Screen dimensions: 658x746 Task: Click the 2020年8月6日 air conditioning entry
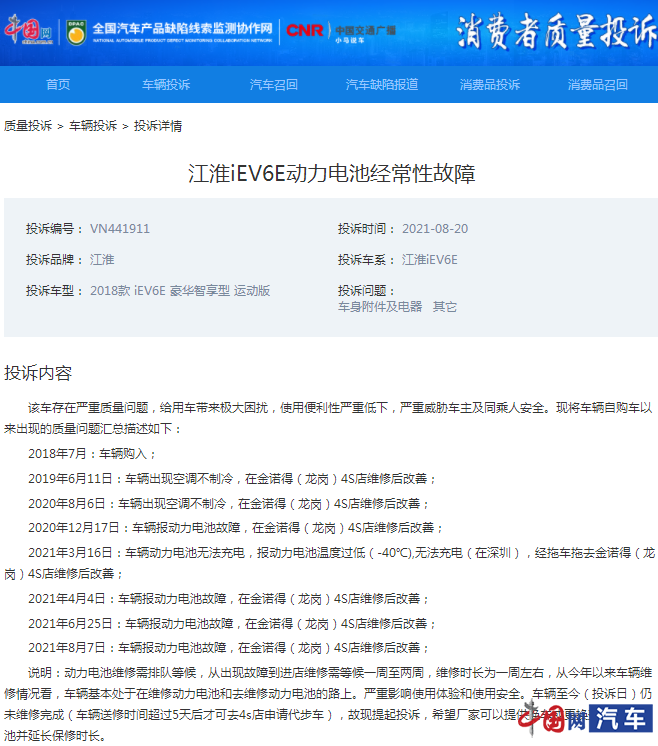click(x=229, y=503)
